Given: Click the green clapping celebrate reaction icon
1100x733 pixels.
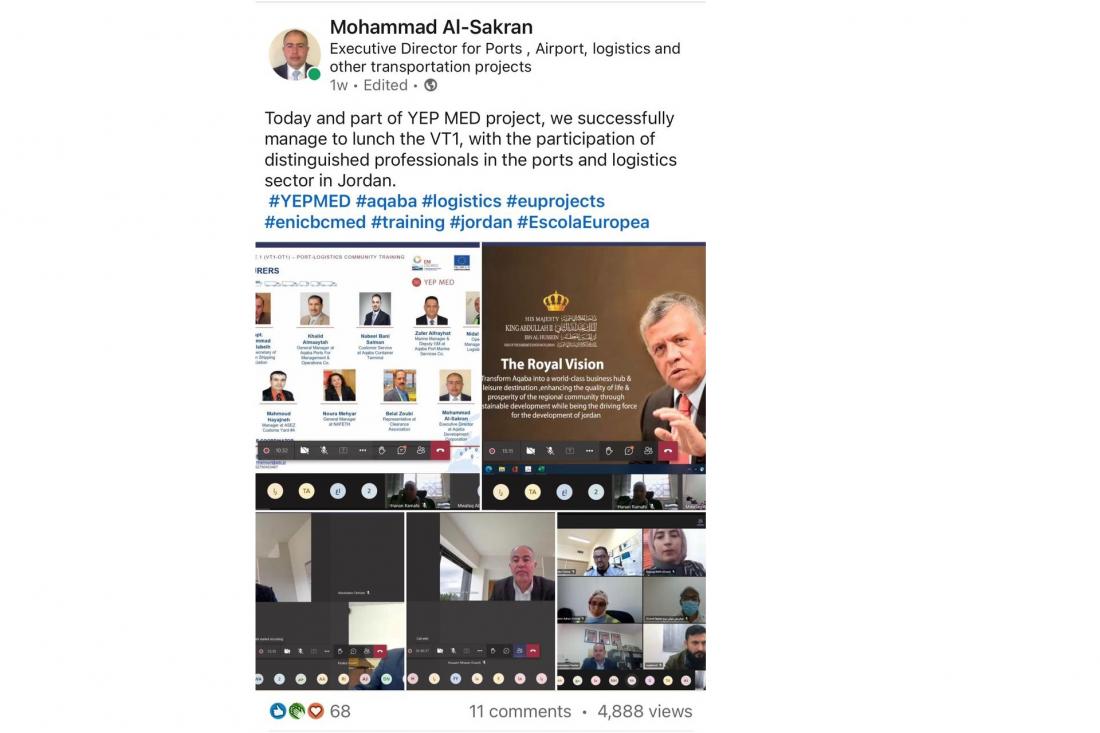Looking at the screenshot, I should pos(297,711).
